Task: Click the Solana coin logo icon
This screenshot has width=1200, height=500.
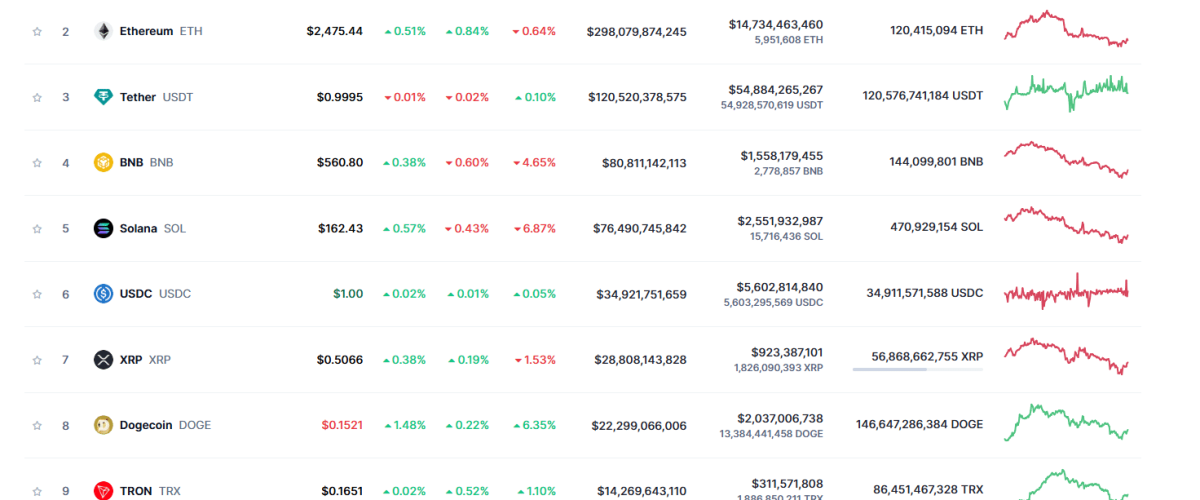Action: [102, 228]
